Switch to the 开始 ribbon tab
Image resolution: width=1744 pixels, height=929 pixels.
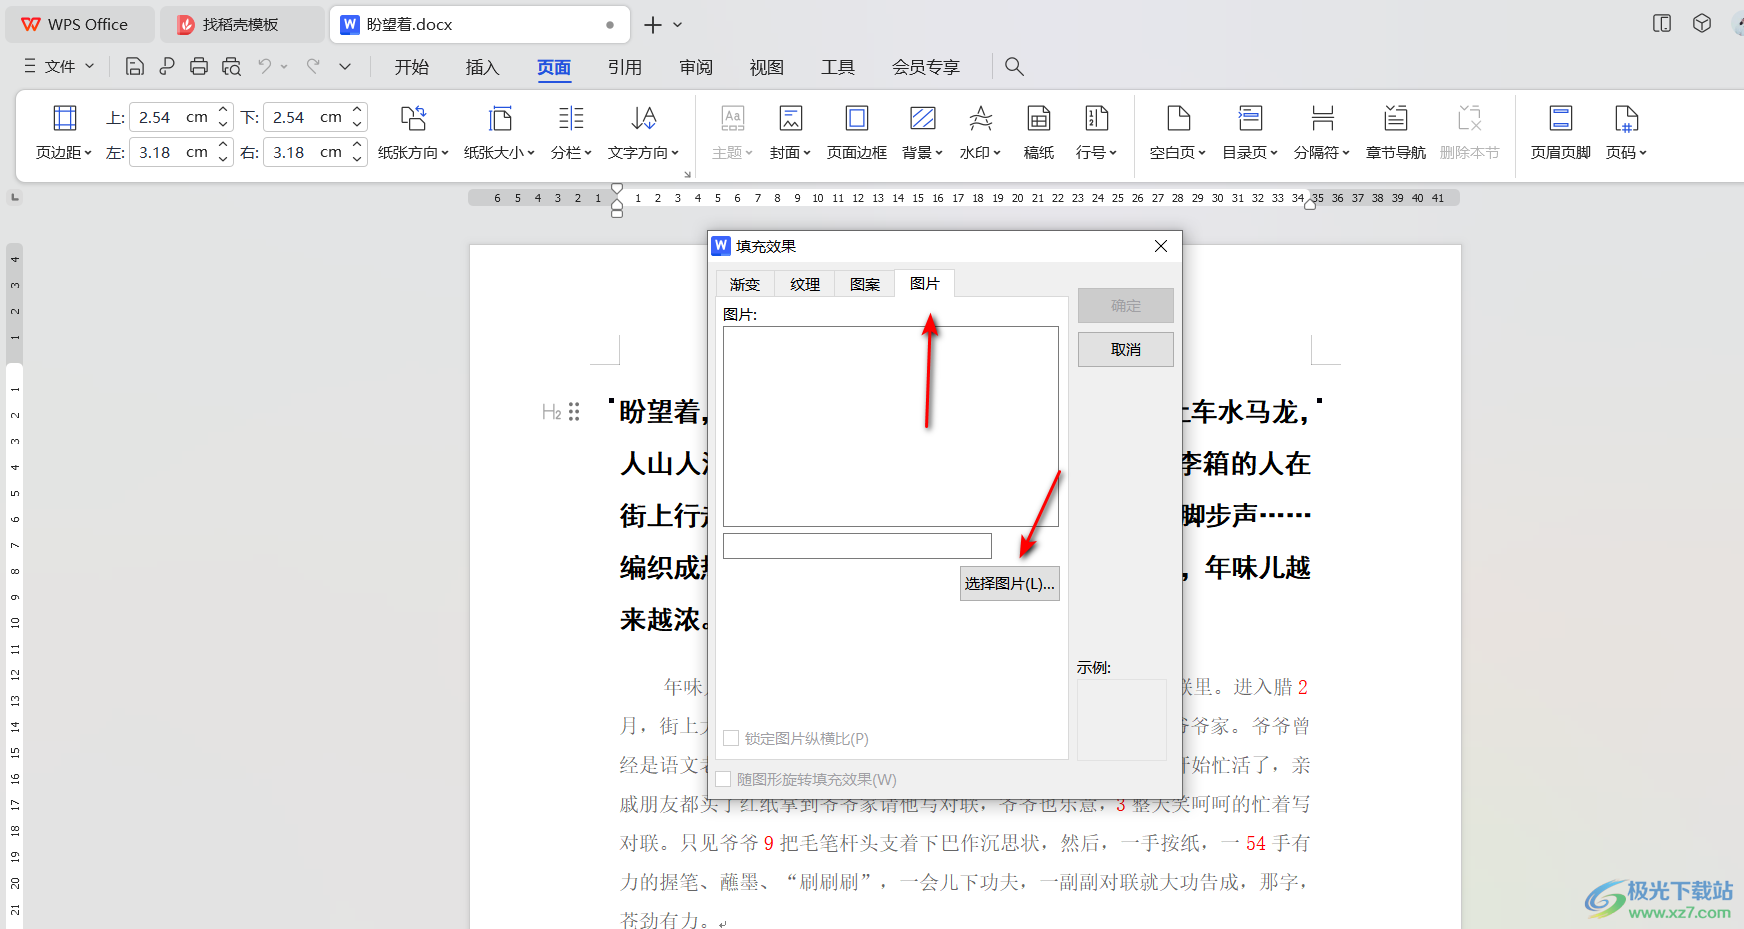click(x=411, y=66)
